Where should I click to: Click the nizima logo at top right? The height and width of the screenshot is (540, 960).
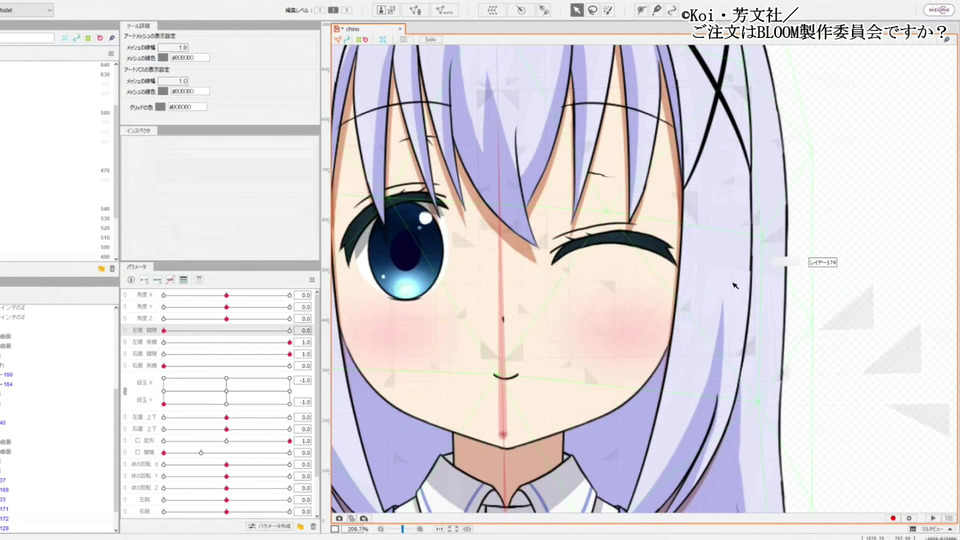939,10
